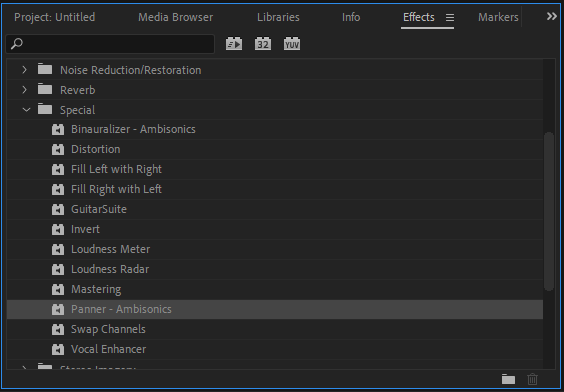This screenshot has height=392, width=564.
Task: Click the Invert effect icon
Action: 58,229
